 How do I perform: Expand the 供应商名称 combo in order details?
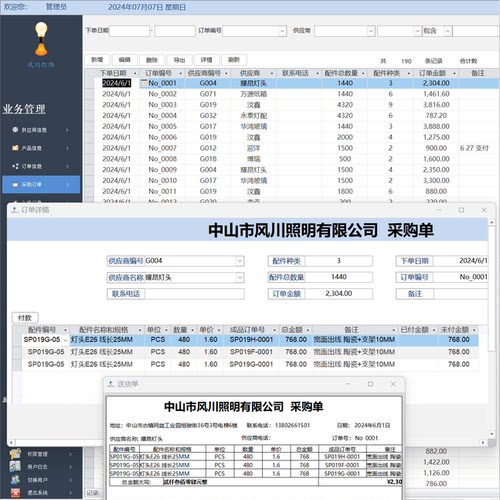tap(240, 277)
